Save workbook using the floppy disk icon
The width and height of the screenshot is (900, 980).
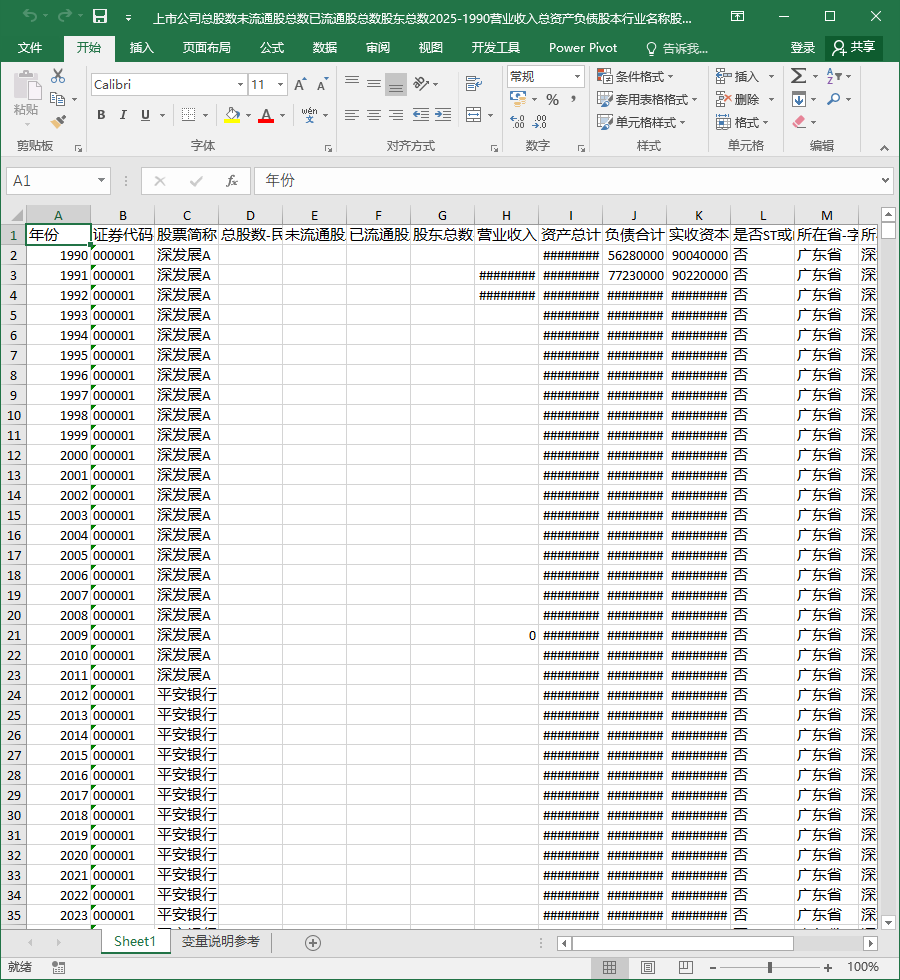(x=100, y=16)
